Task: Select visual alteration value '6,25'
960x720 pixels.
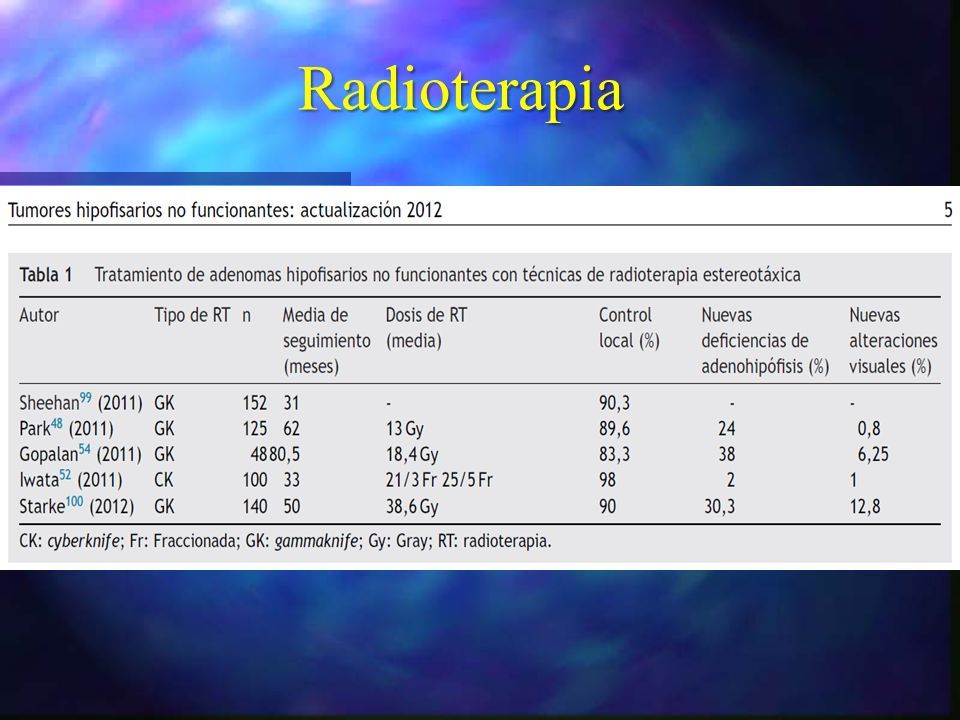Action: pos(872,454)
